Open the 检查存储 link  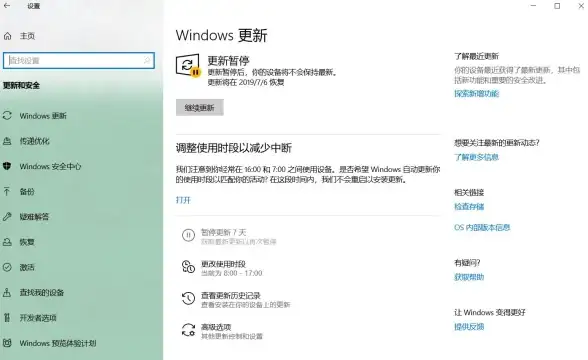pos(469,207)
